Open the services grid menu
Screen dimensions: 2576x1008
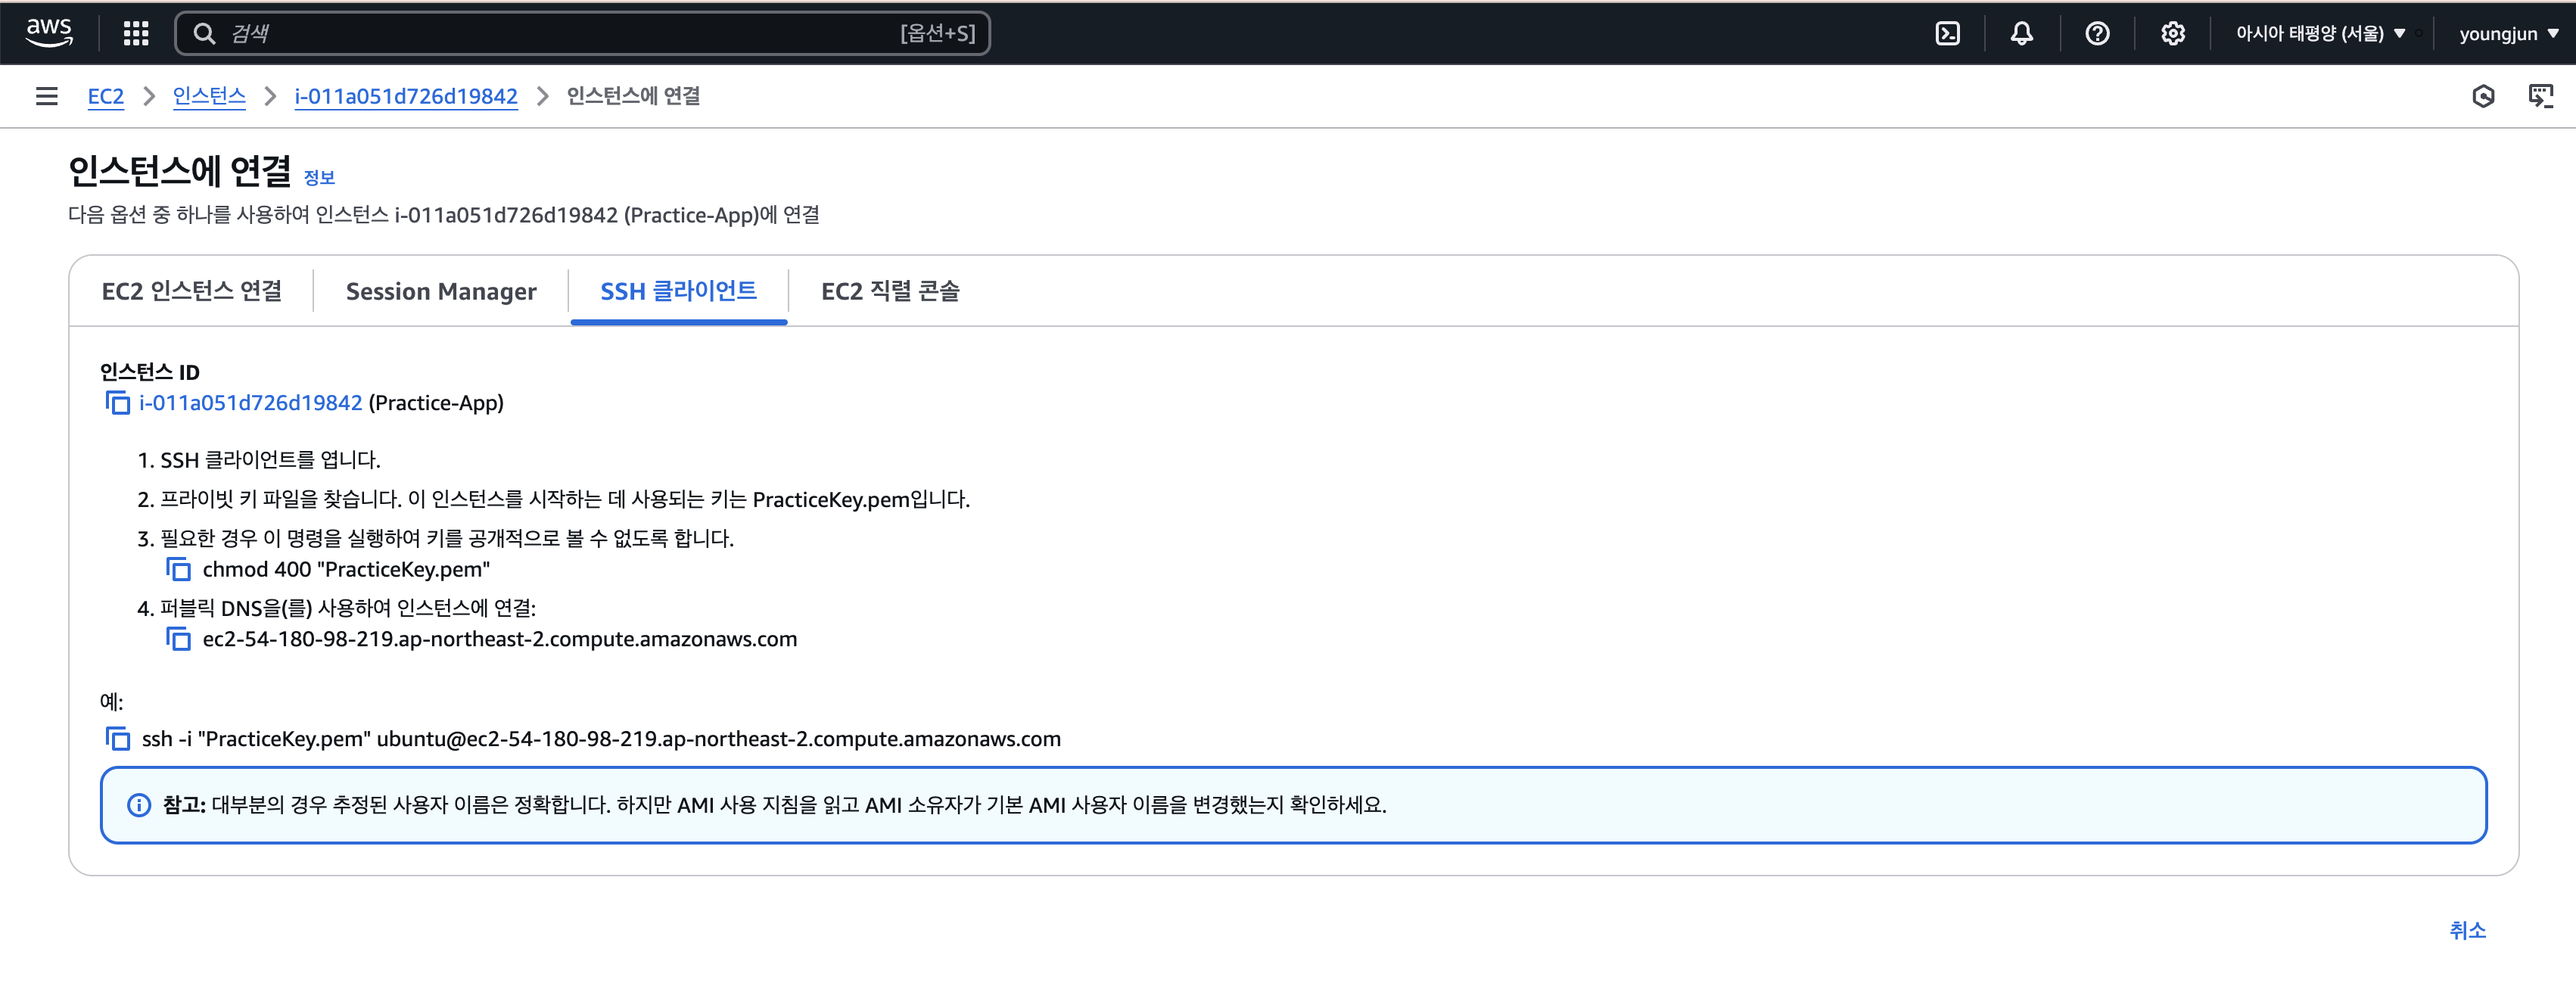[x=136, y=33]
